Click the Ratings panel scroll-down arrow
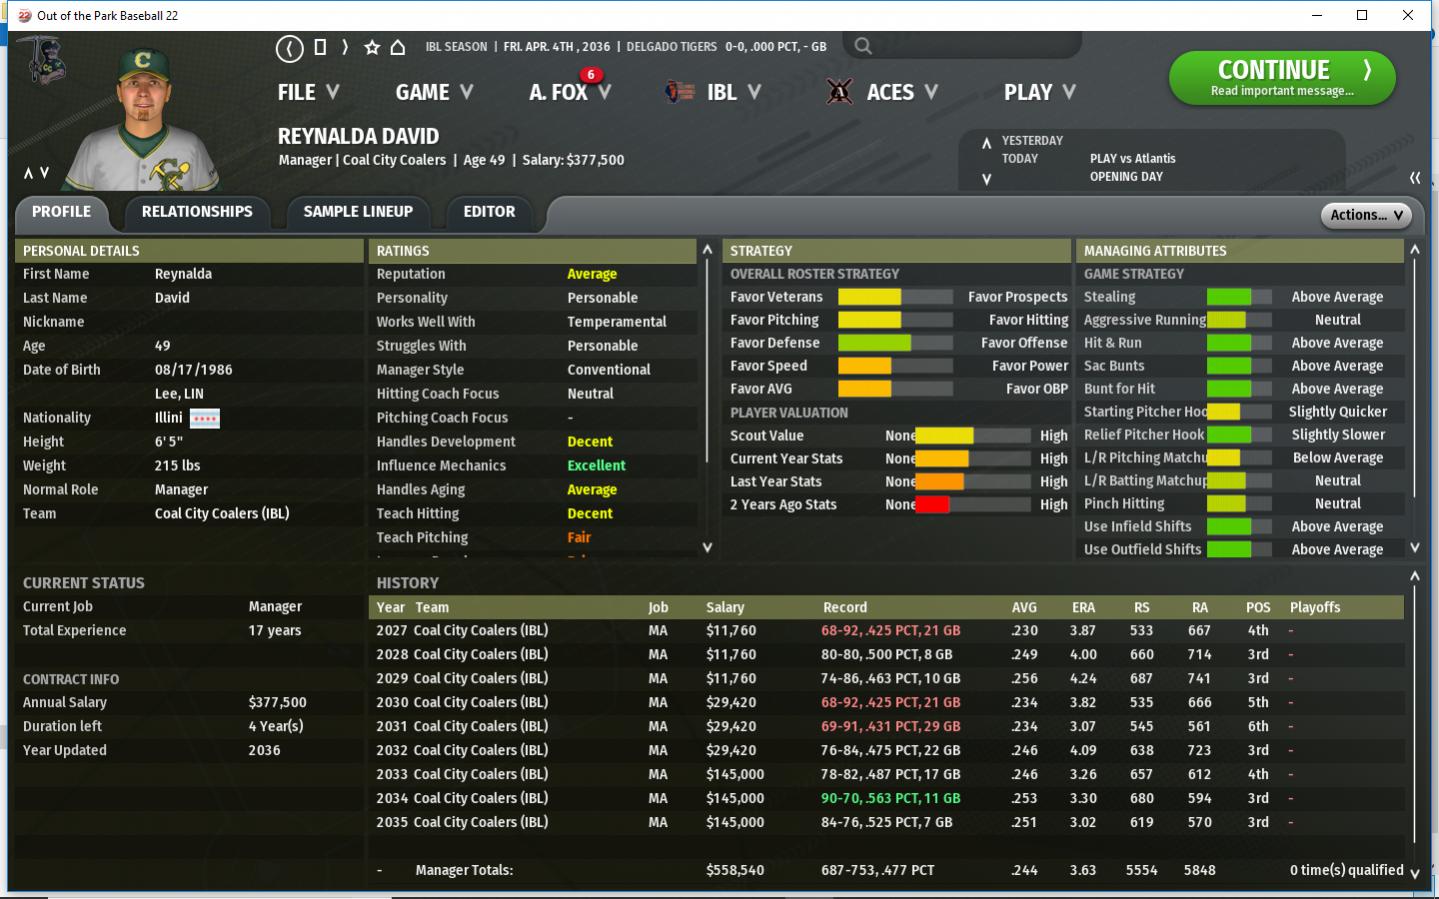The width and height of the screenshot is (1439, 899). click(708, 547)
